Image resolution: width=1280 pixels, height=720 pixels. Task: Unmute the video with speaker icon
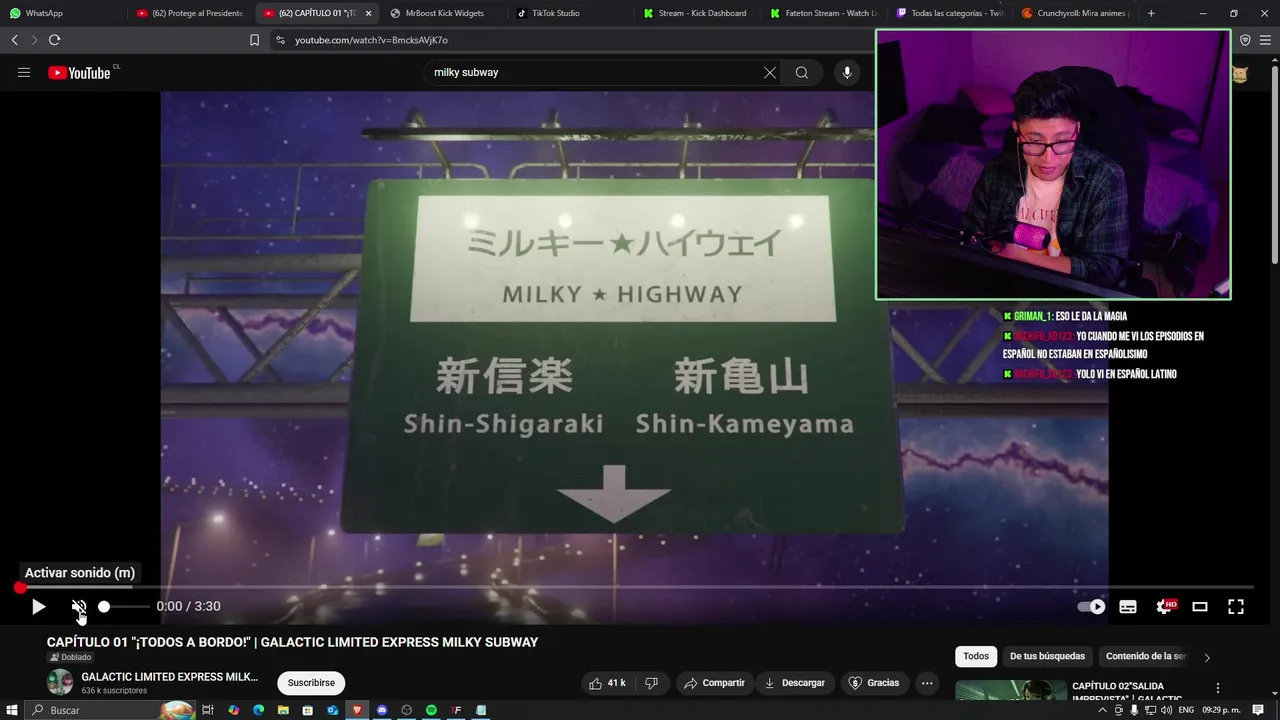point(79,606)
